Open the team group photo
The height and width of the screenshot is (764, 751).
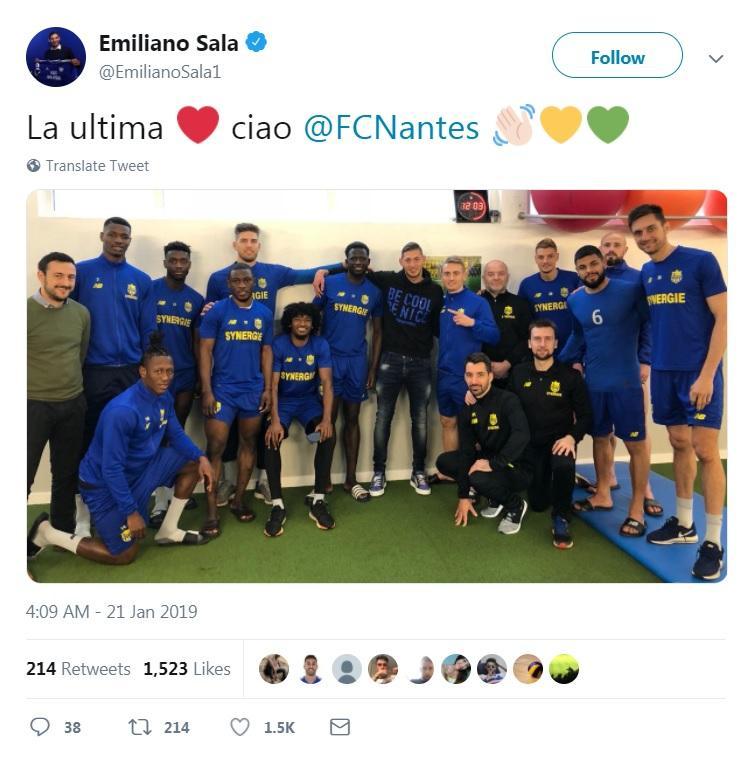click(x=376, y=386)
